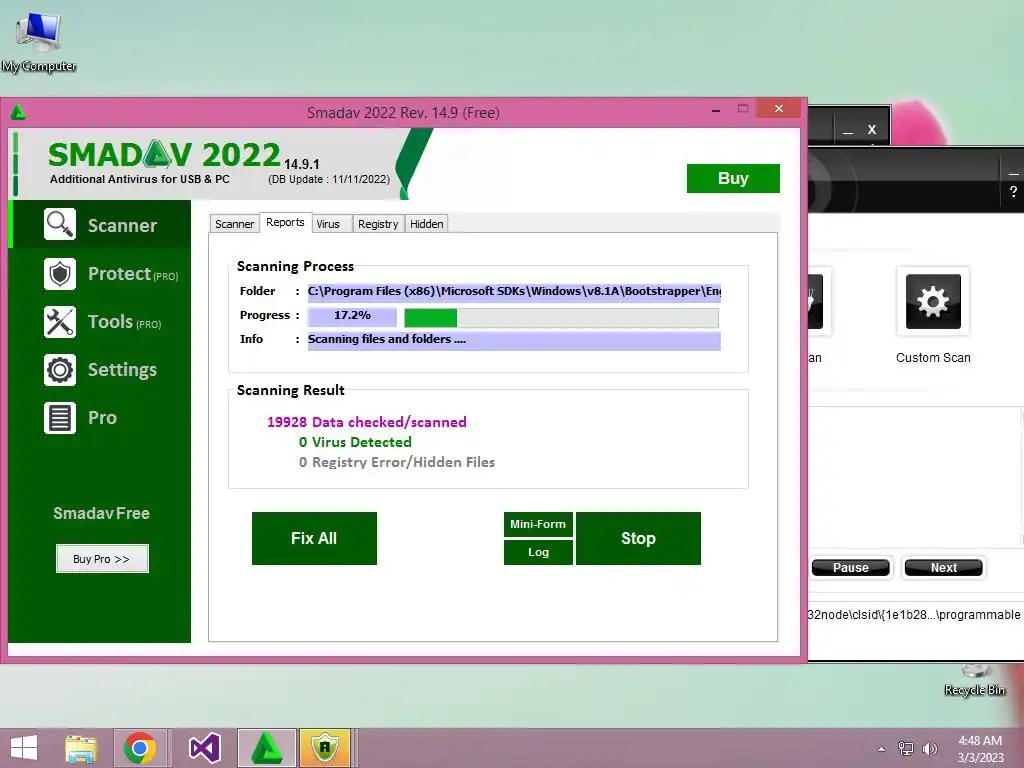Open the Hidden tab

tap(426, 224)
